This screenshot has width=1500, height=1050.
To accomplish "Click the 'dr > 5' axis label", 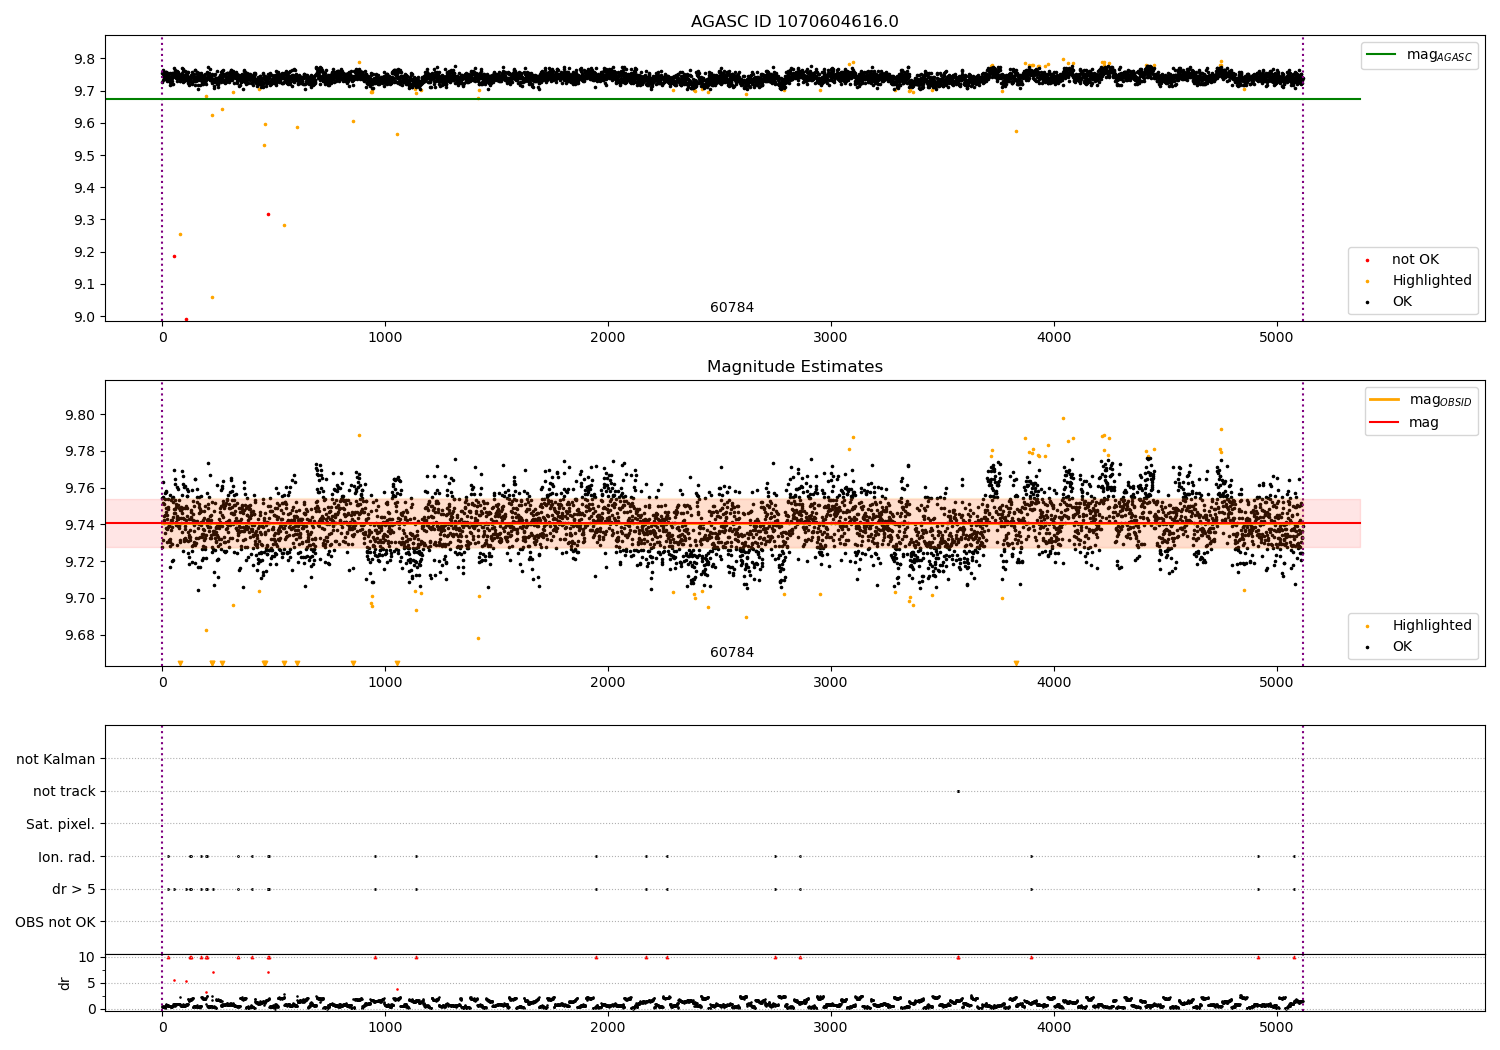I will tap(74, 890).
